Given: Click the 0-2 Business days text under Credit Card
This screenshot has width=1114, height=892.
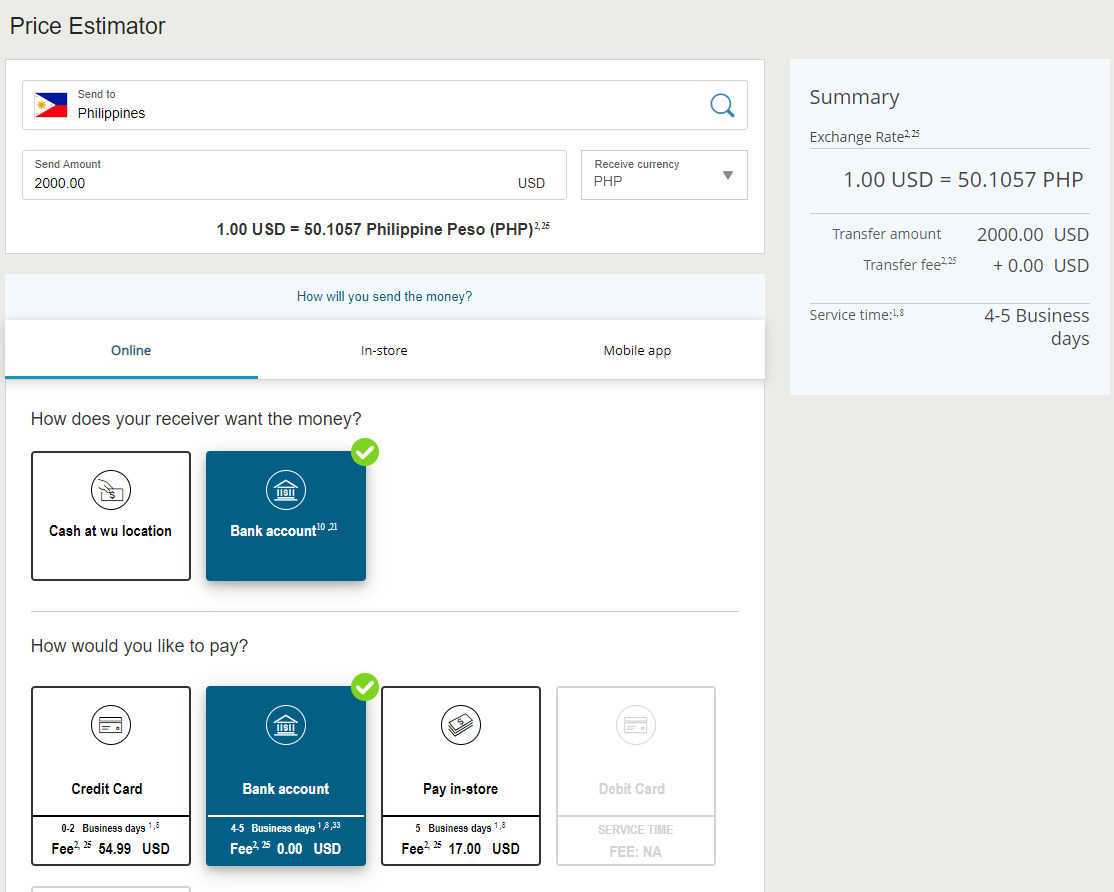Looking at the screenshot, I should point(110,827).
